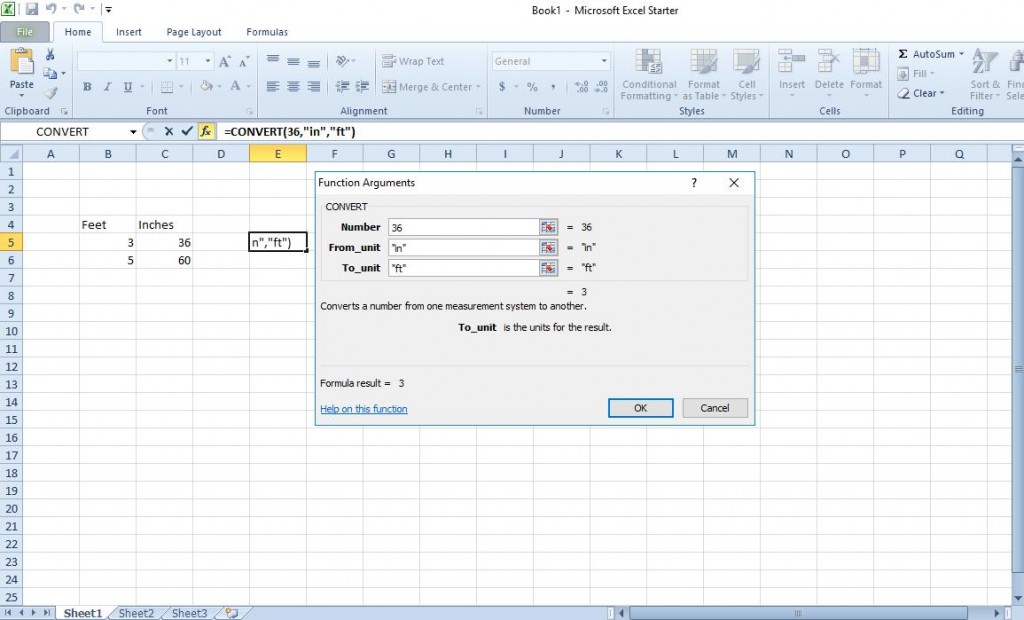
Task: Switch to Sheet2 tab
Action: tap(136, 613)
